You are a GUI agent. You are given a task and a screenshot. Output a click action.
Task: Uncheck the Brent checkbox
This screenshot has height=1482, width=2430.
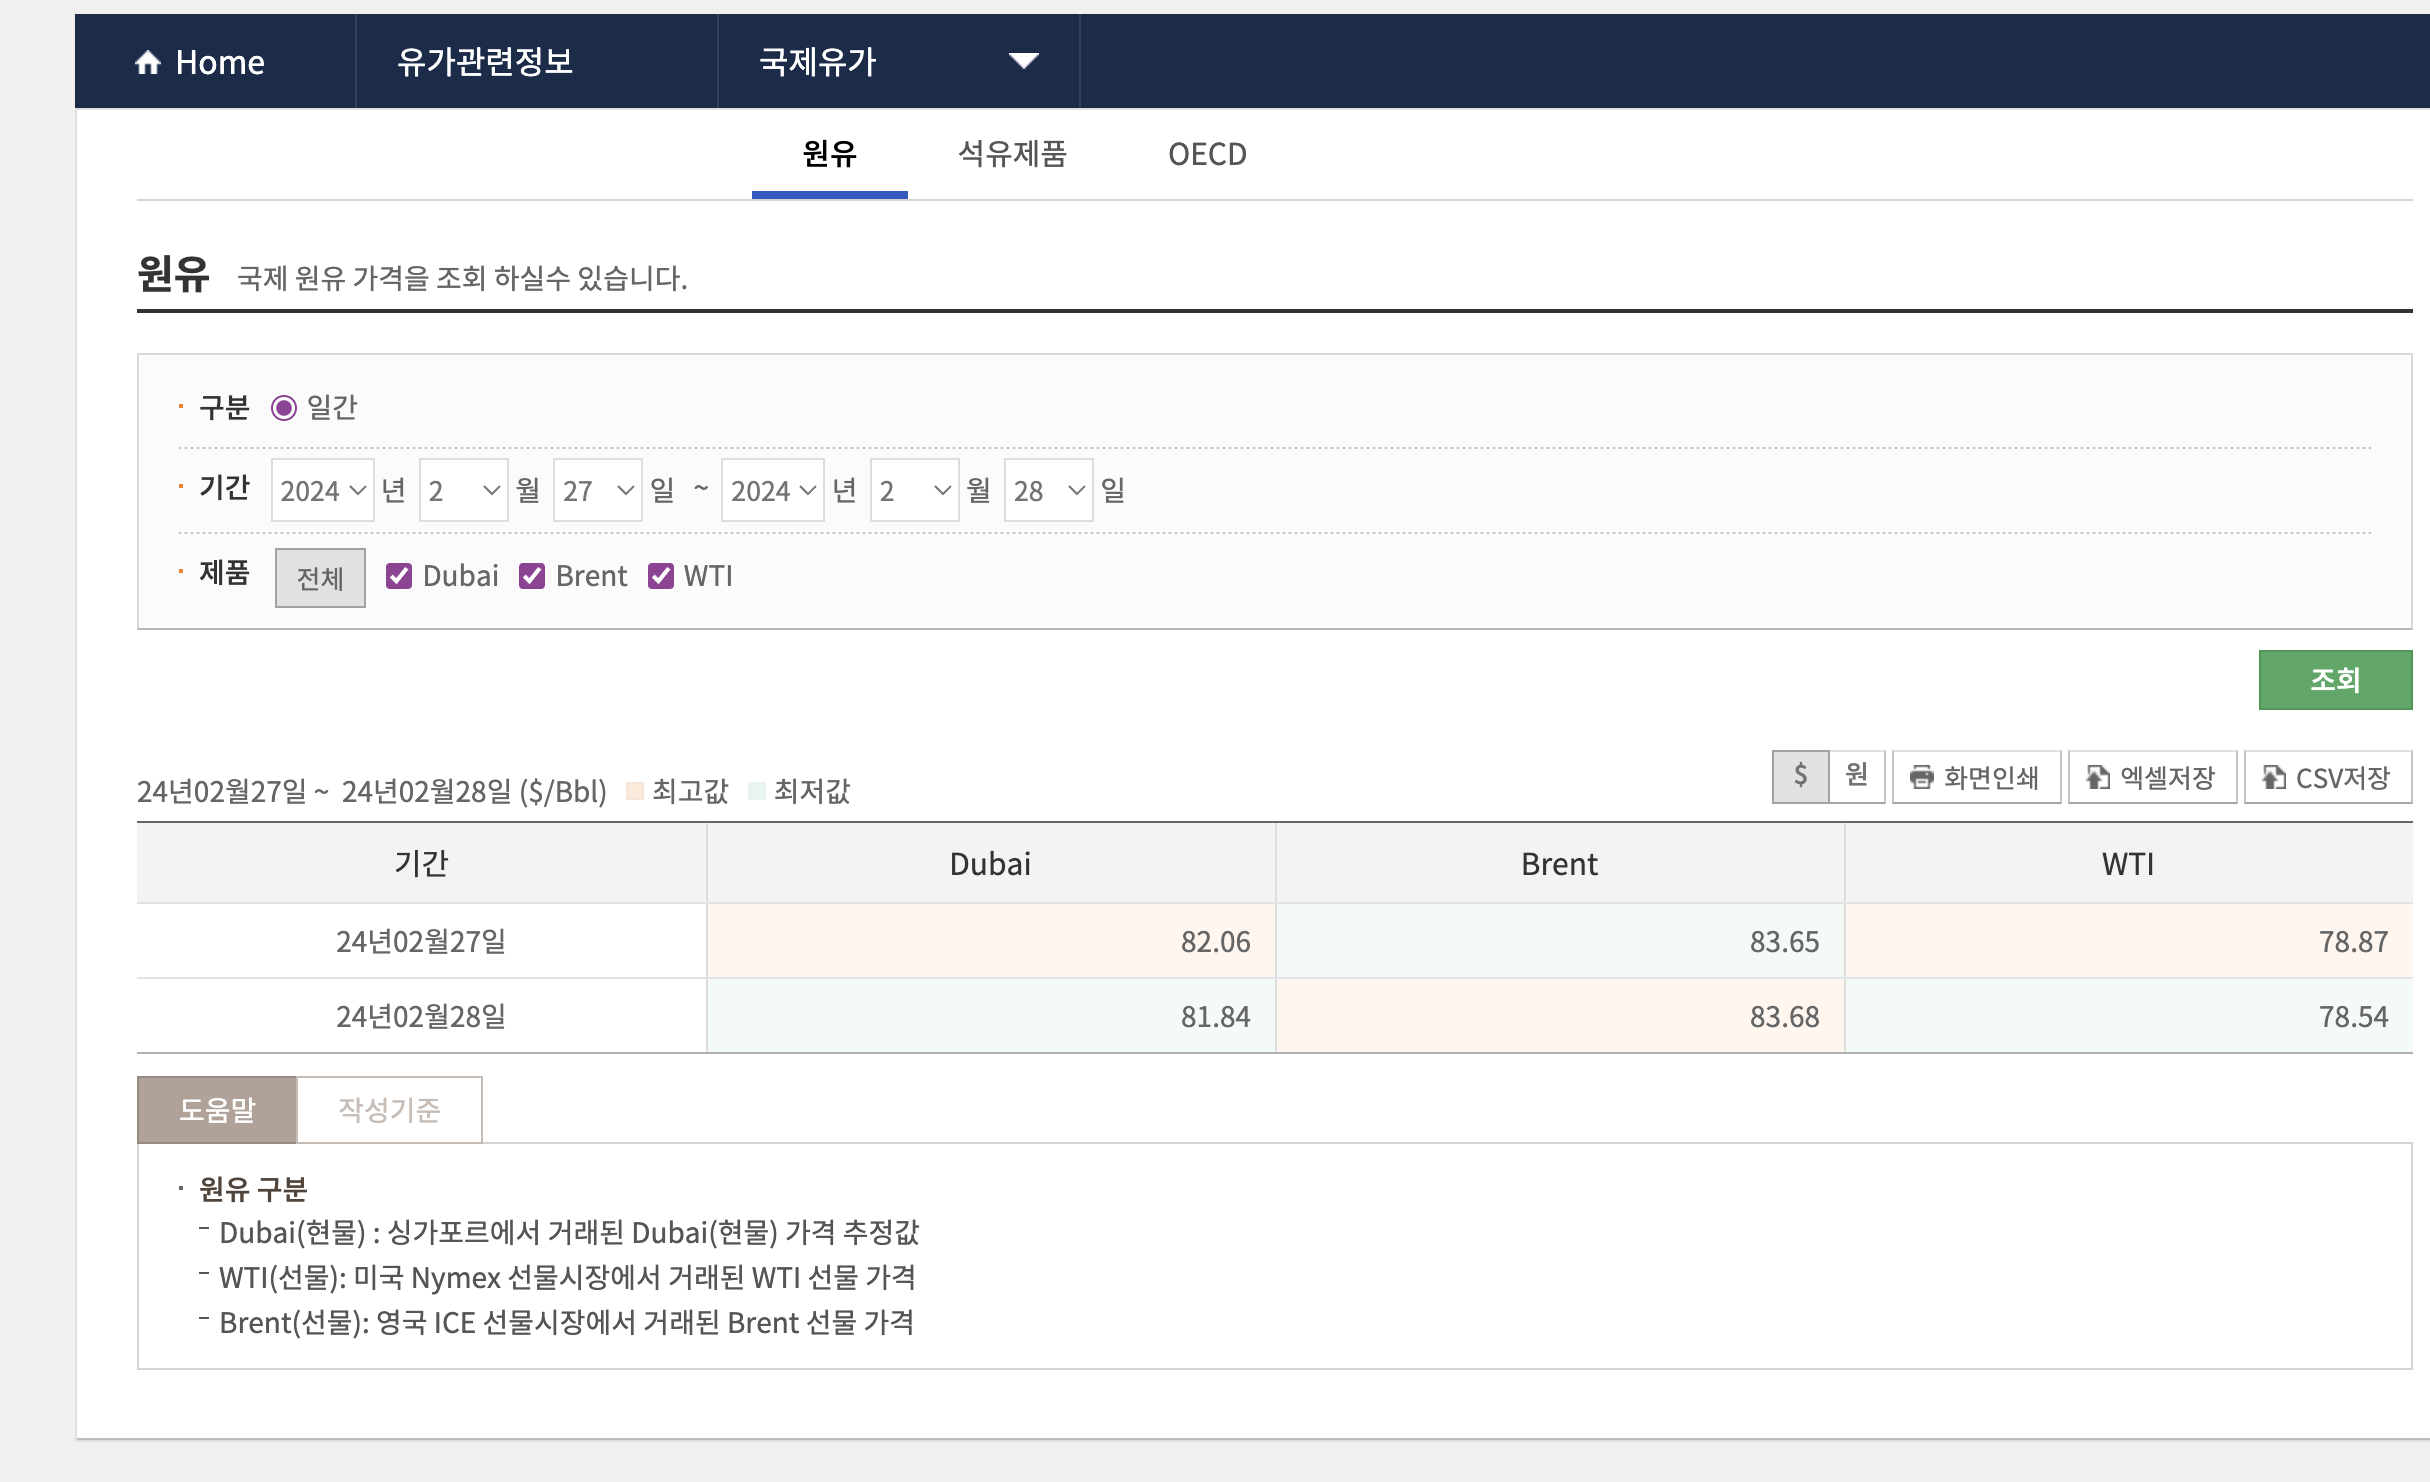coord(532,576)
